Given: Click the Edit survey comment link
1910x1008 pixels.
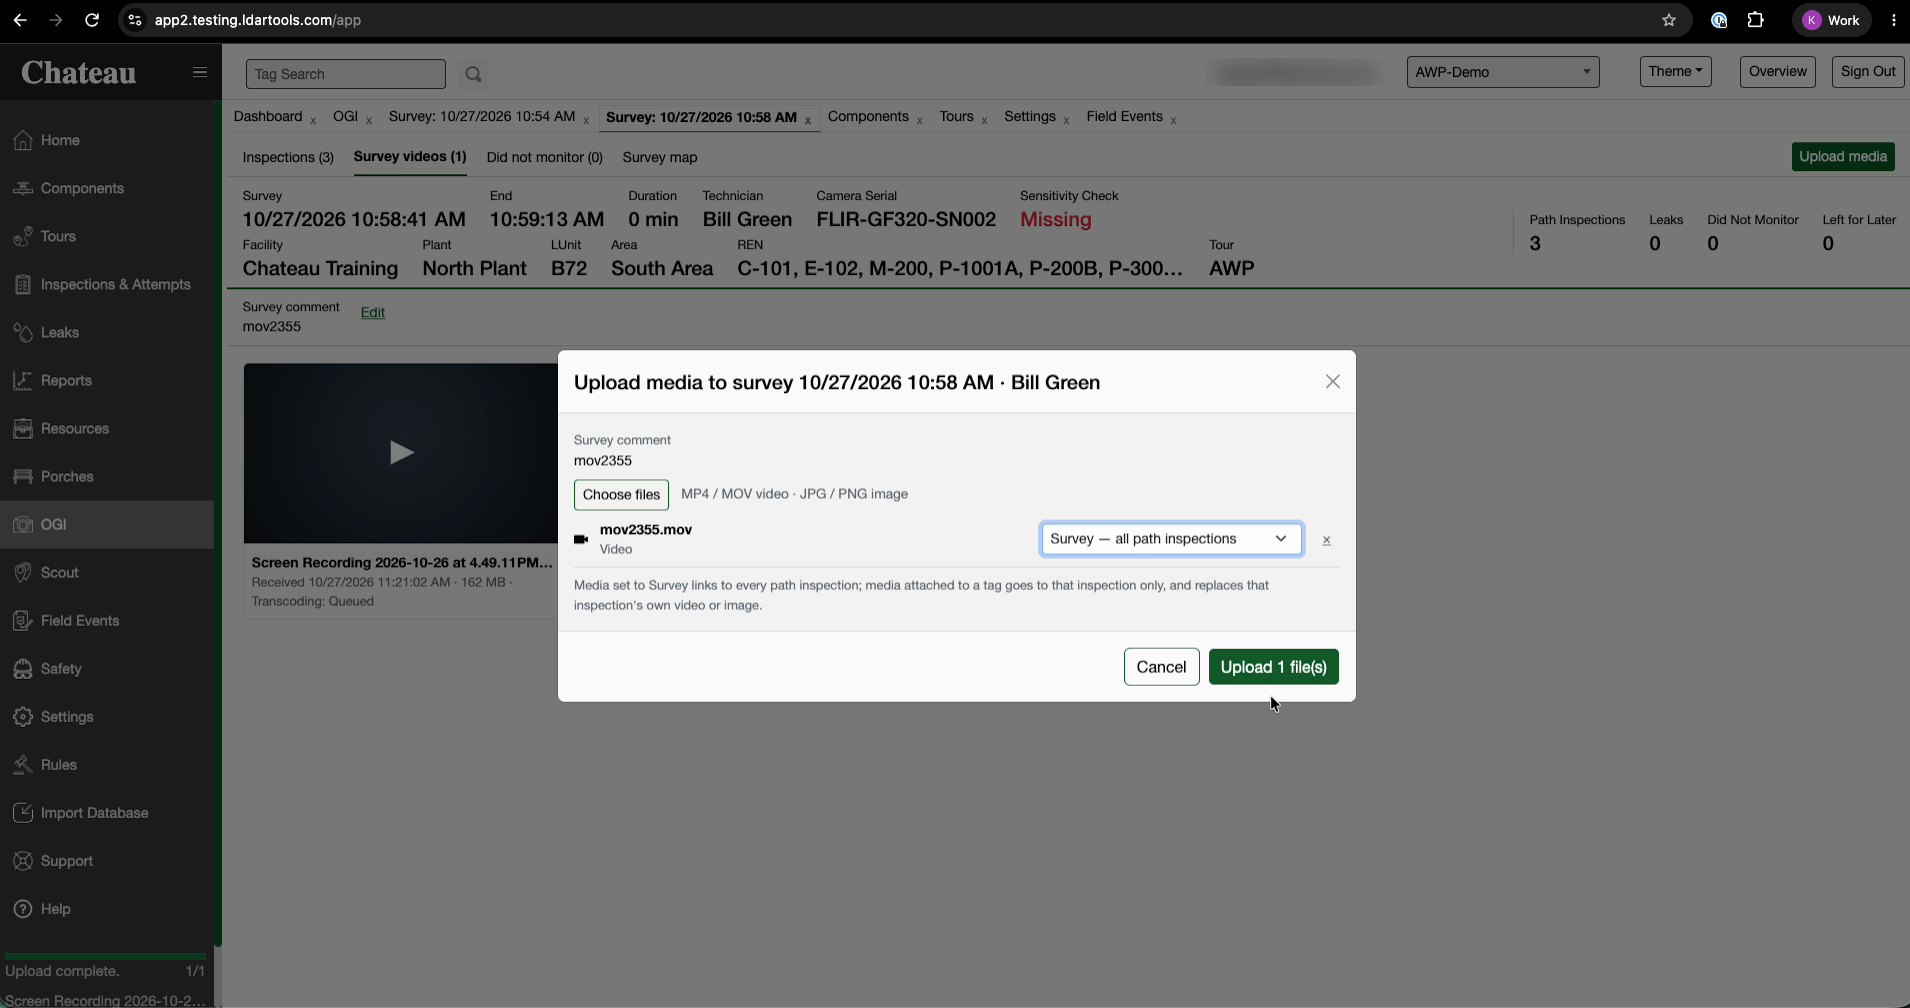Looking at the screenshot, I should (x=373, y=312).
